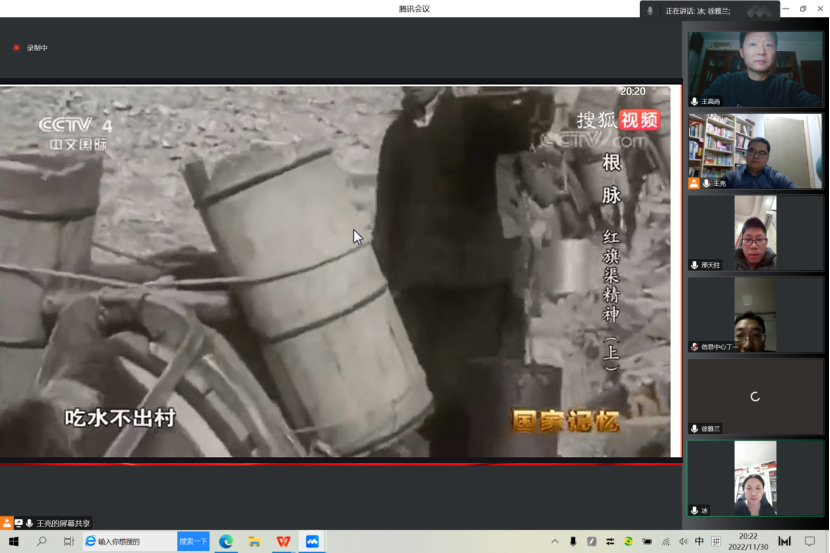Viewport: 830px width, 553px height.
Task: Toggle the 中 input language indicator
Action: [x=699, y=541]
